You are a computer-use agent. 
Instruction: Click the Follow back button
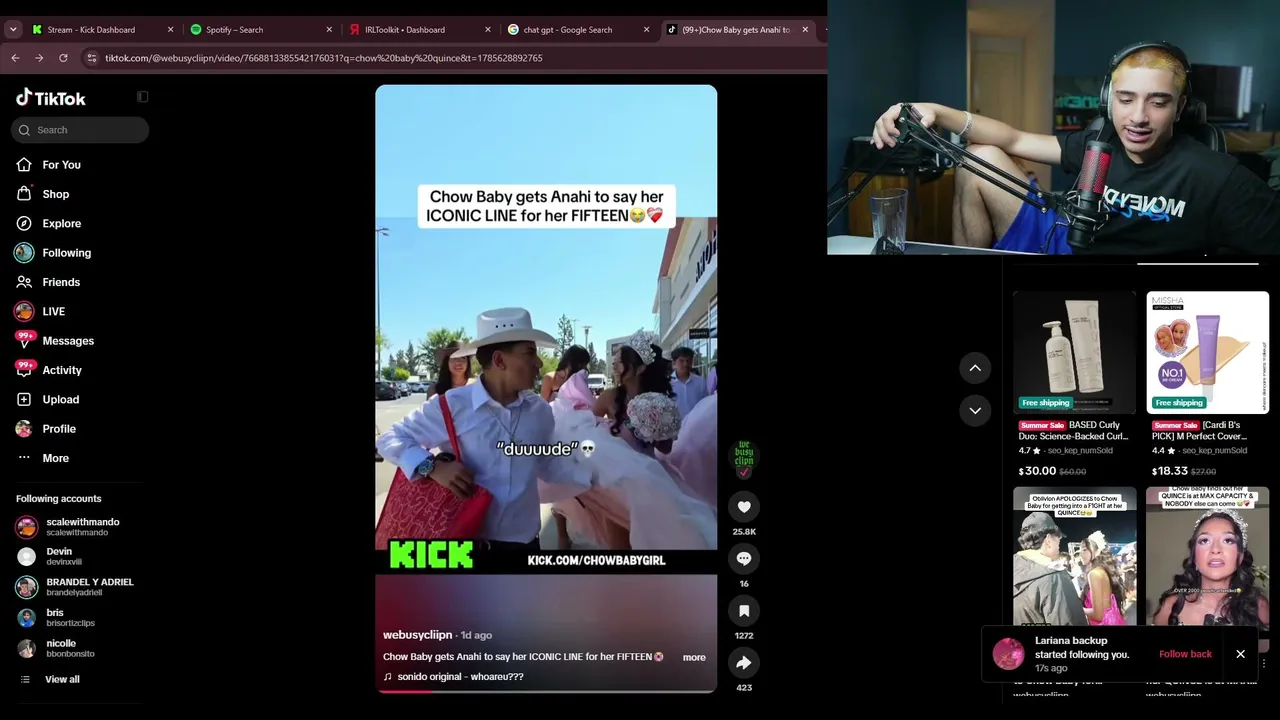coord(1185,654)
